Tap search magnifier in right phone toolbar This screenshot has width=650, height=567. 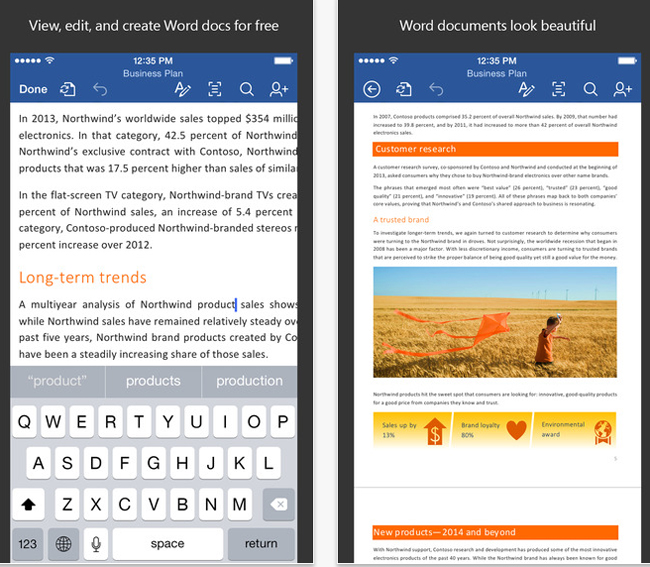pyautogui.click(x=590, y=89)
